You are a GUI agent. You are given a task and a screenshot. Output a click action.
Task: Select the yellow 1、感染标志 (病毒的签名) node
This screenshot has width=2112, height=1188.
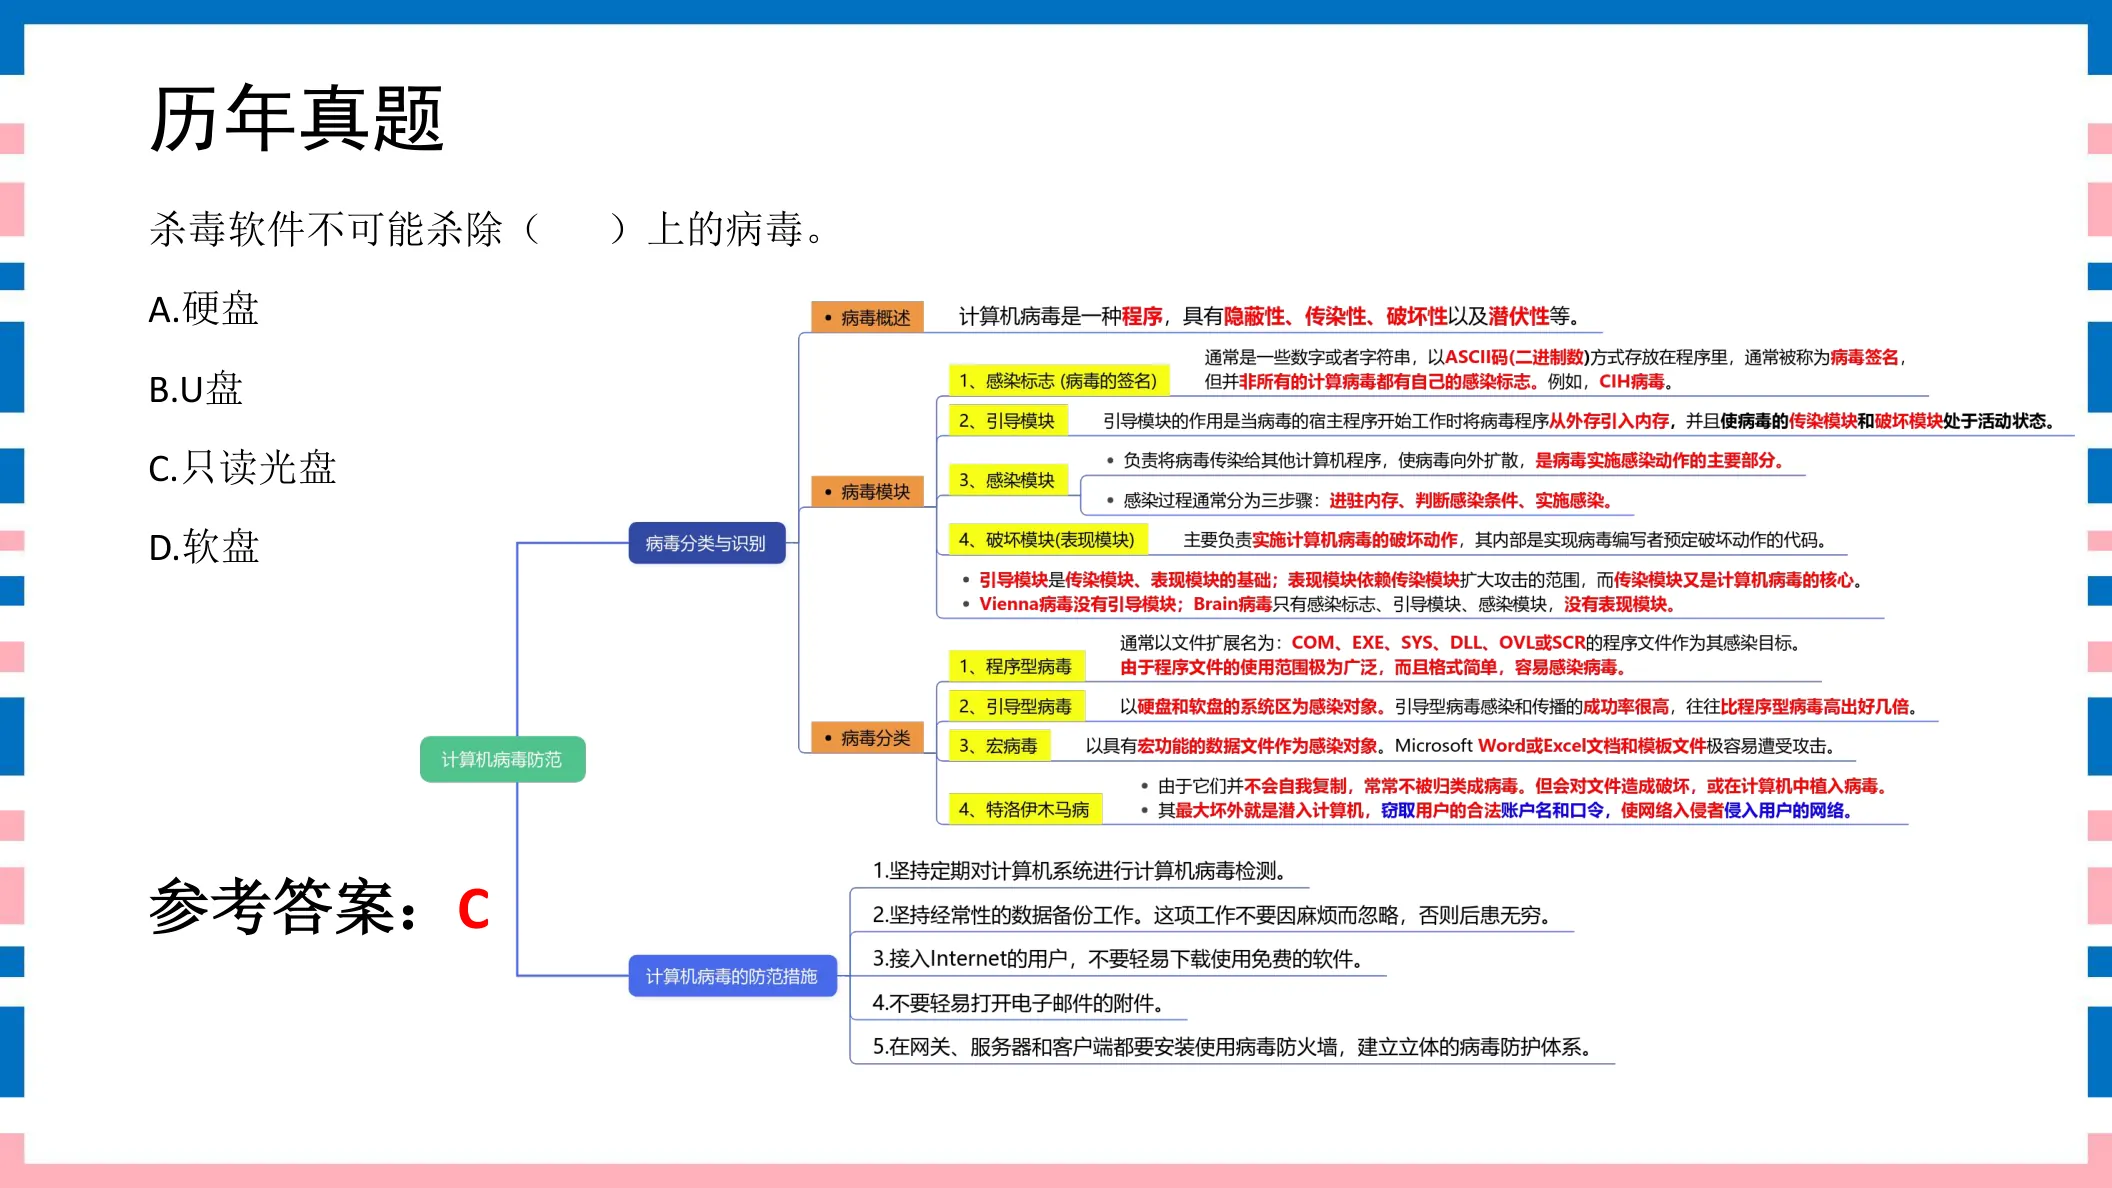pyautogui.click(x=1058, y=380)
